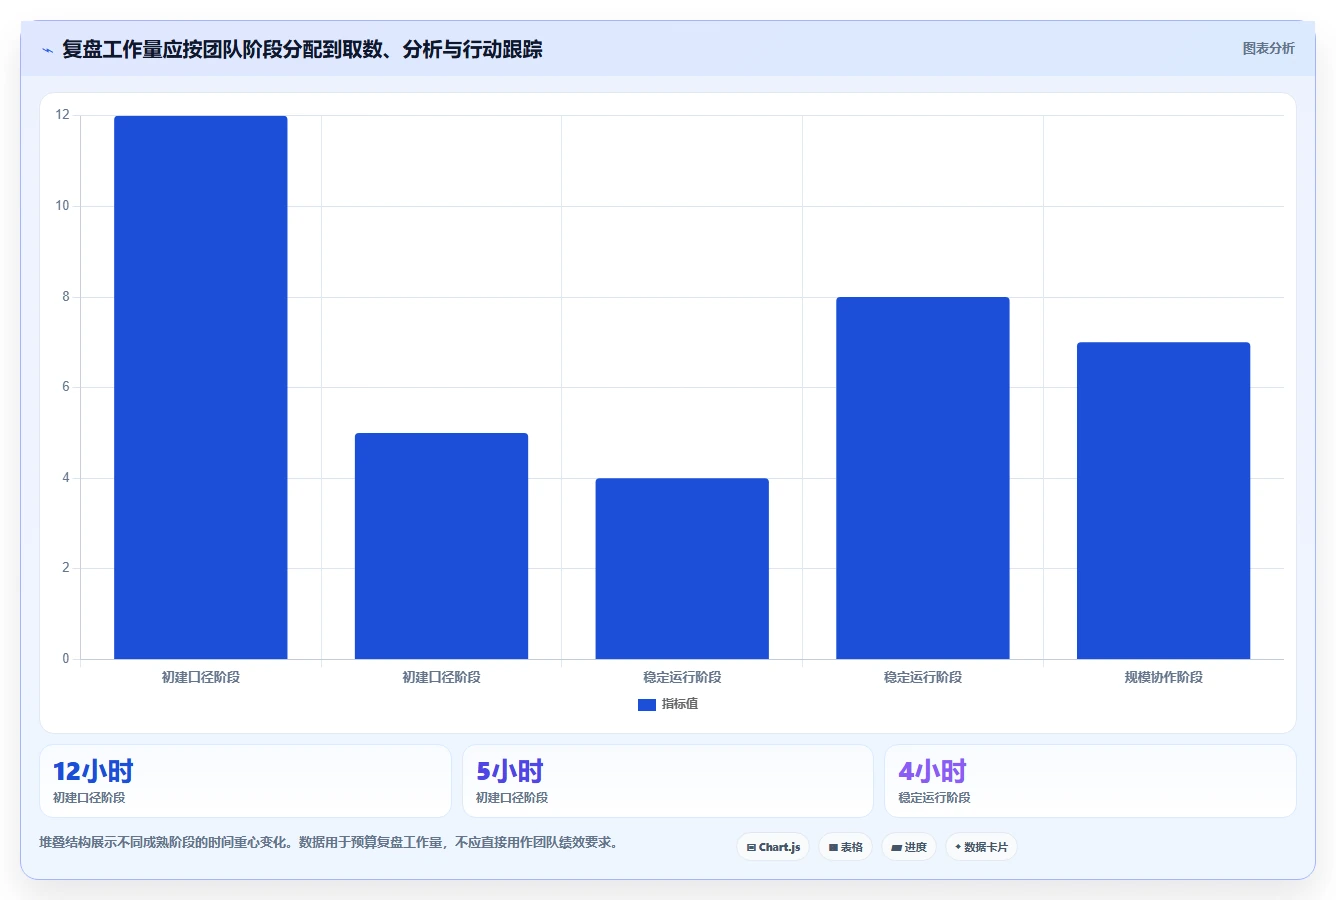Click the bar with value 12
1336x900 pixels.
coord(201,387)
